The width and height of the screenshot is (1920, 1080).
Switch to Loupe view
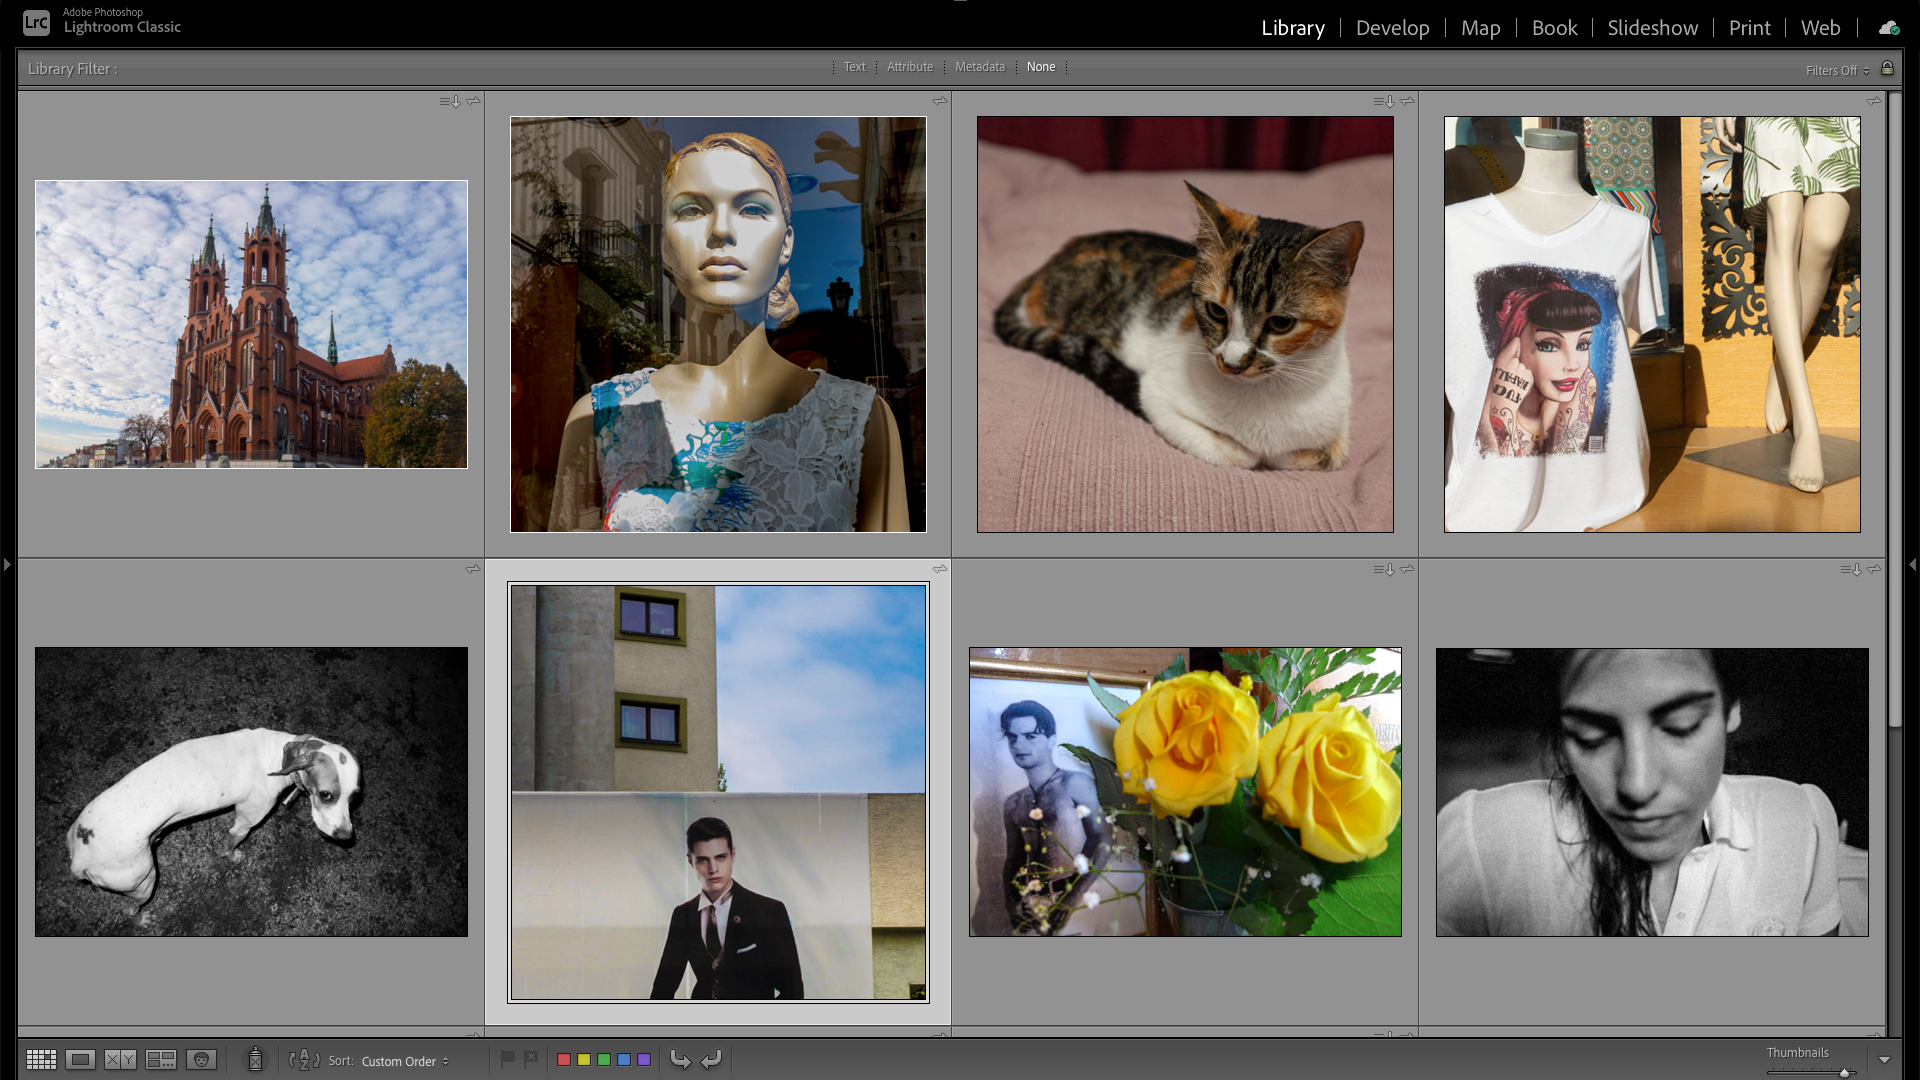pyautogui.click(x=81, y=1060)
